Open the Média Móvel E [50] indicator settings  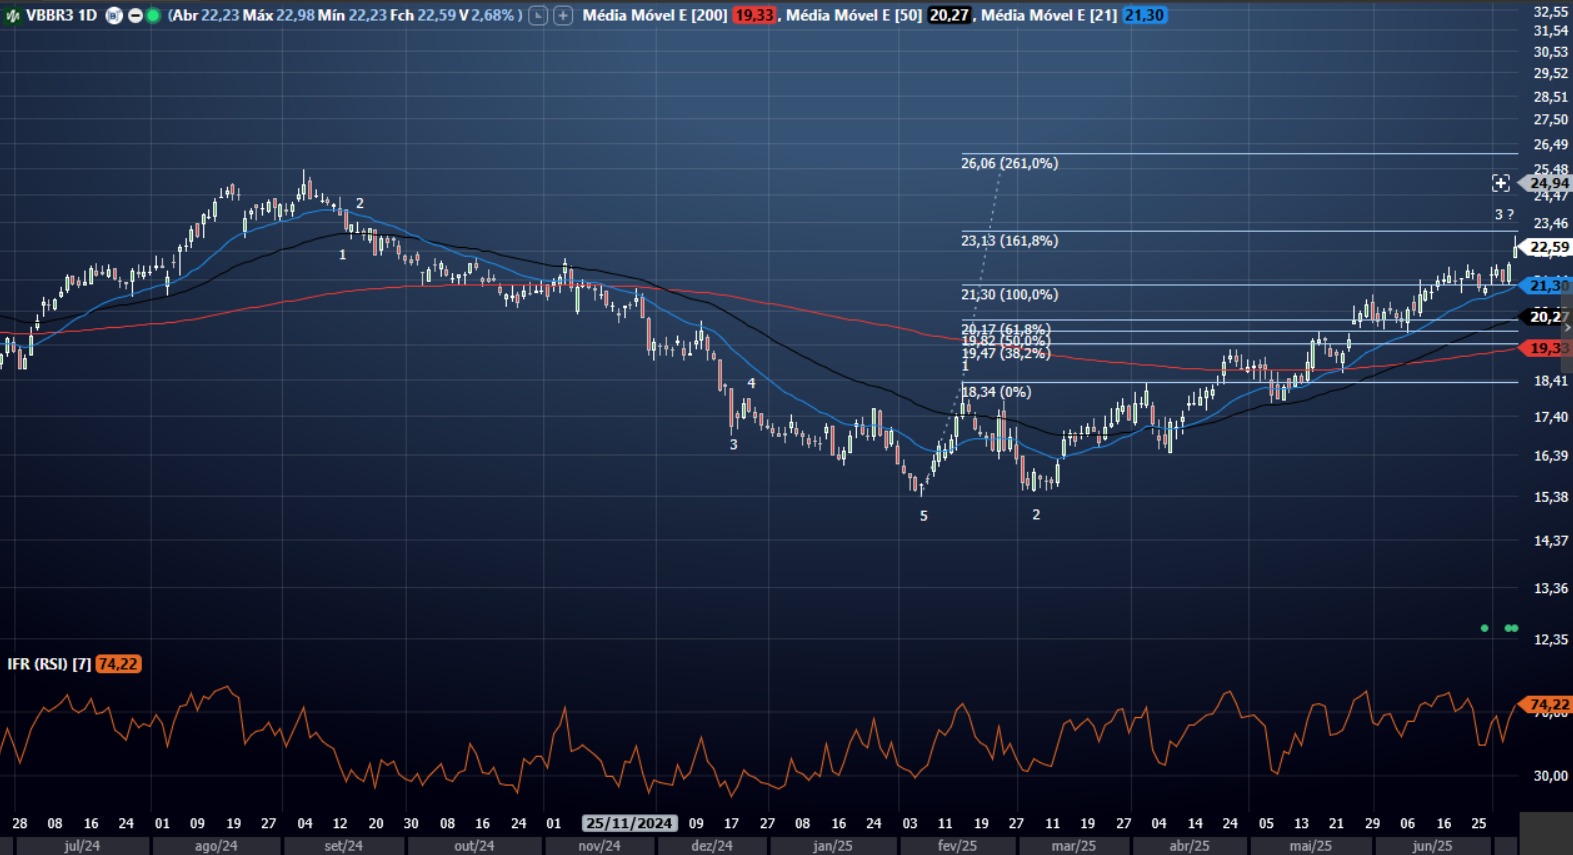click(854, 15)
